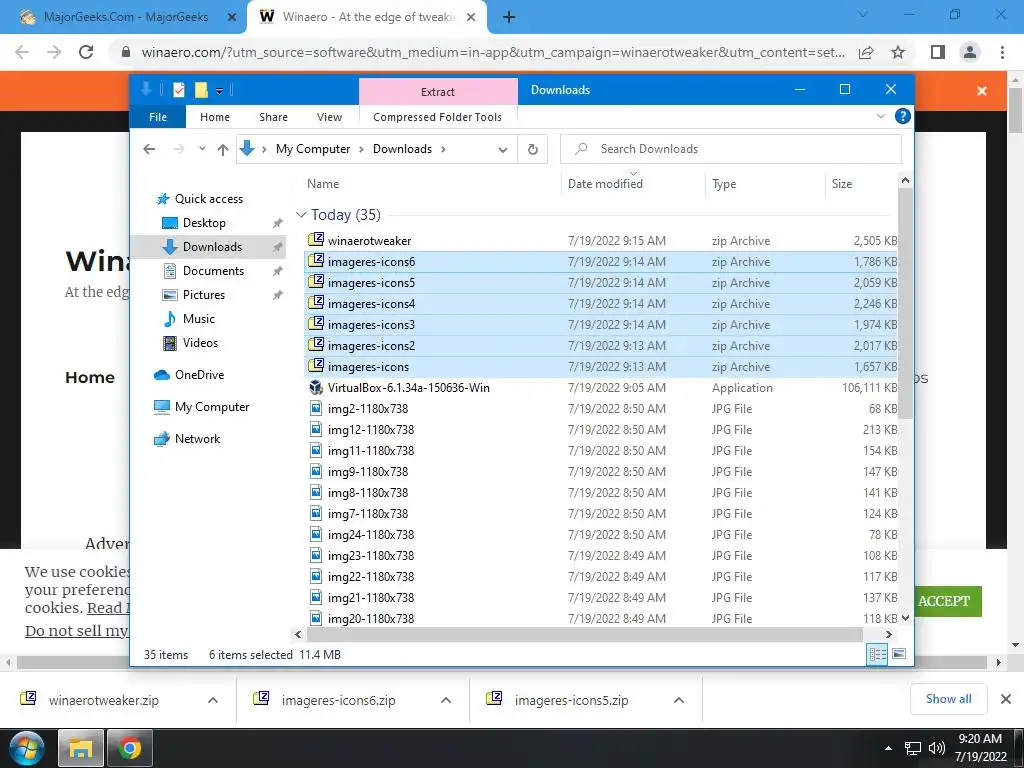Screen dimensions: 1024x768
Task: Toggle the Chrome side panel icon
Action: [x=938, y=52]
